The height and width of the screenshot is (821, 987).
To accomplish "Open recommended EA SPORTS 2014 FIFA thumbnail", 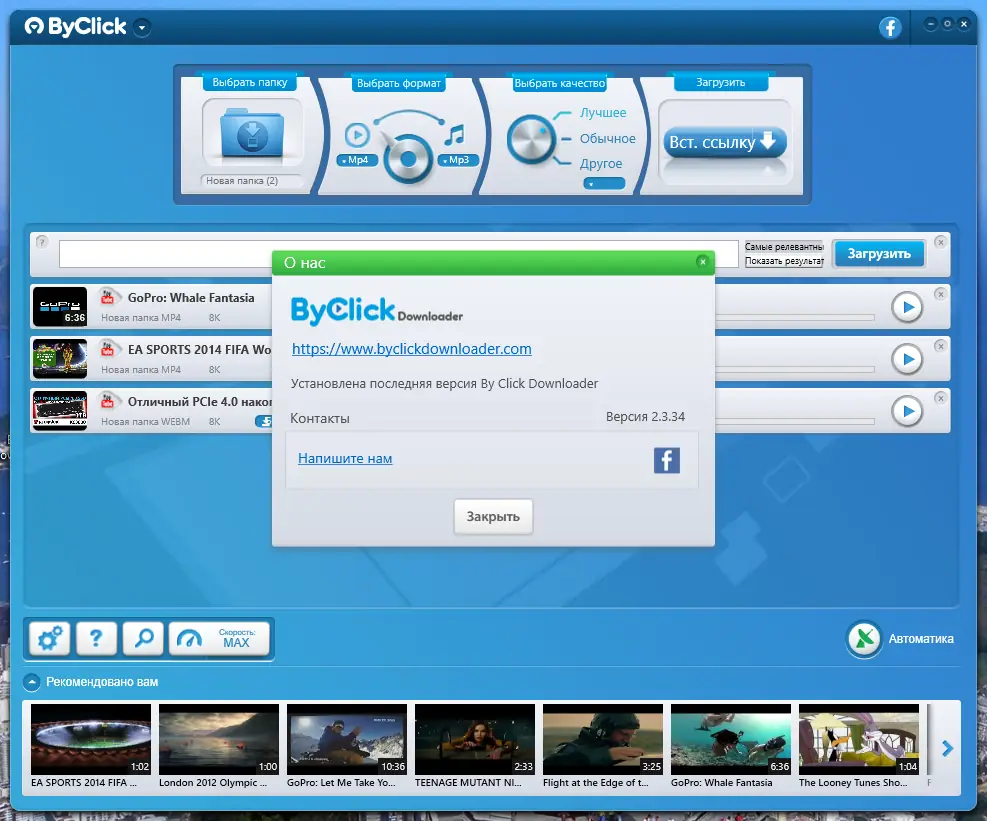I will point(91,739).
